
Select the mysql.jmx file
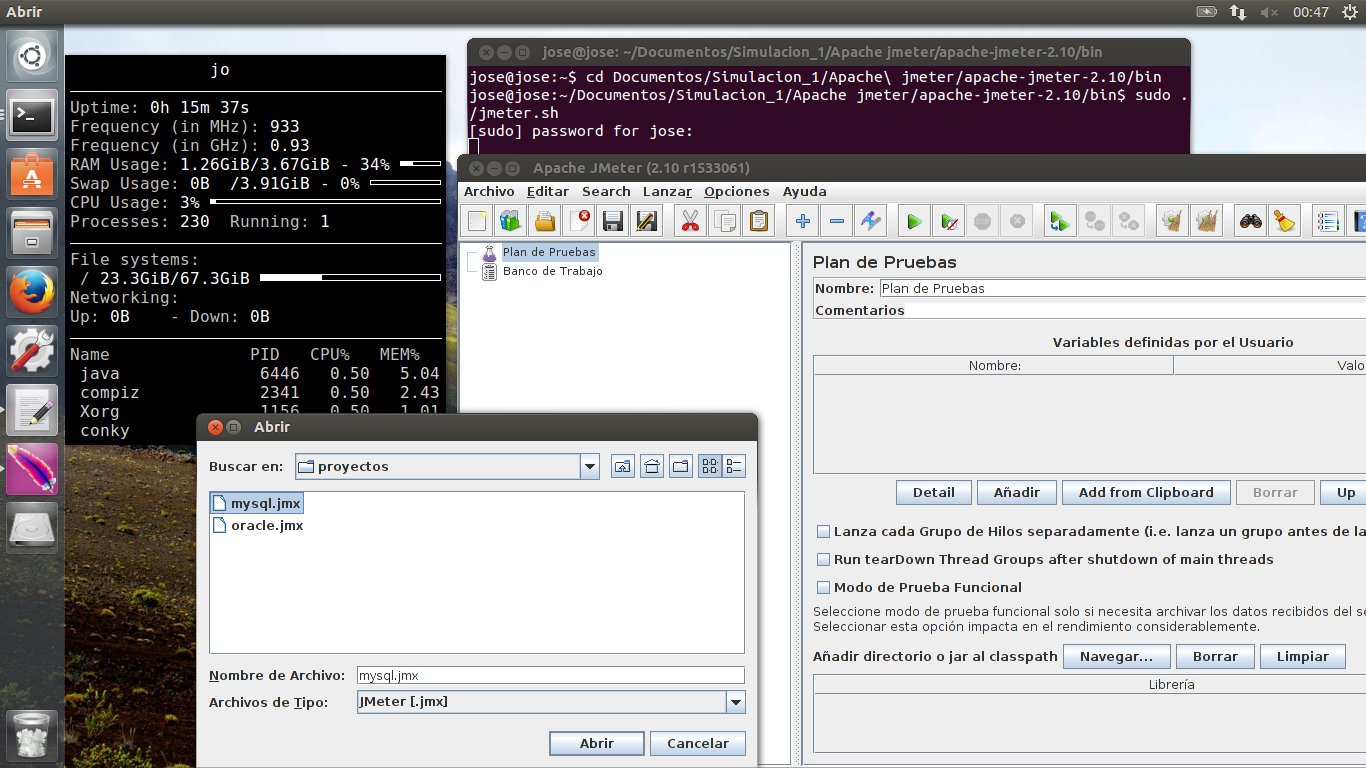pyautogui.click(x=258, y=503)
